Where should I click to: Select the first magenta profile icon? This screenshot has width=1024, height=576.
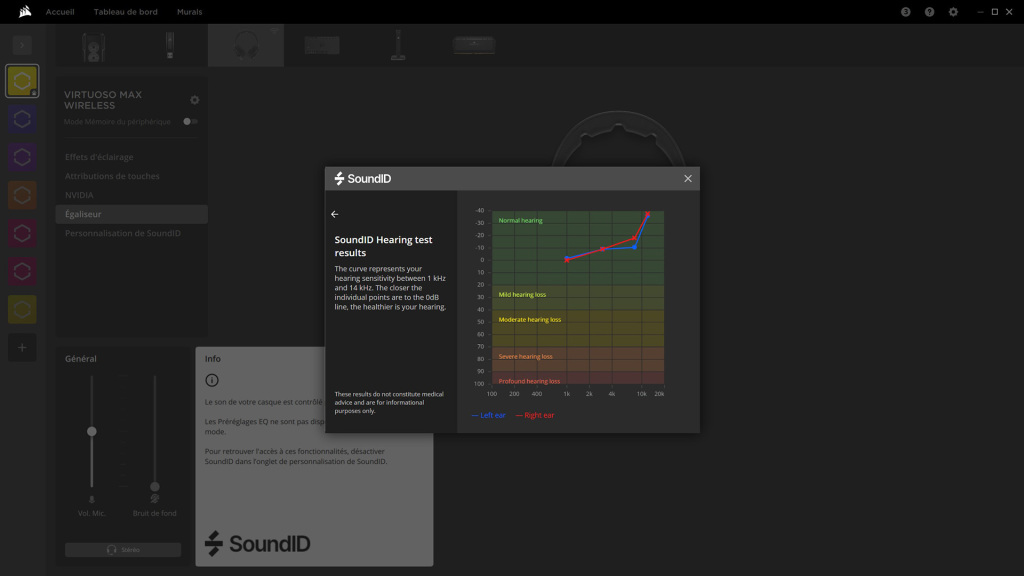pyautogui.click(x=22, y=233)
